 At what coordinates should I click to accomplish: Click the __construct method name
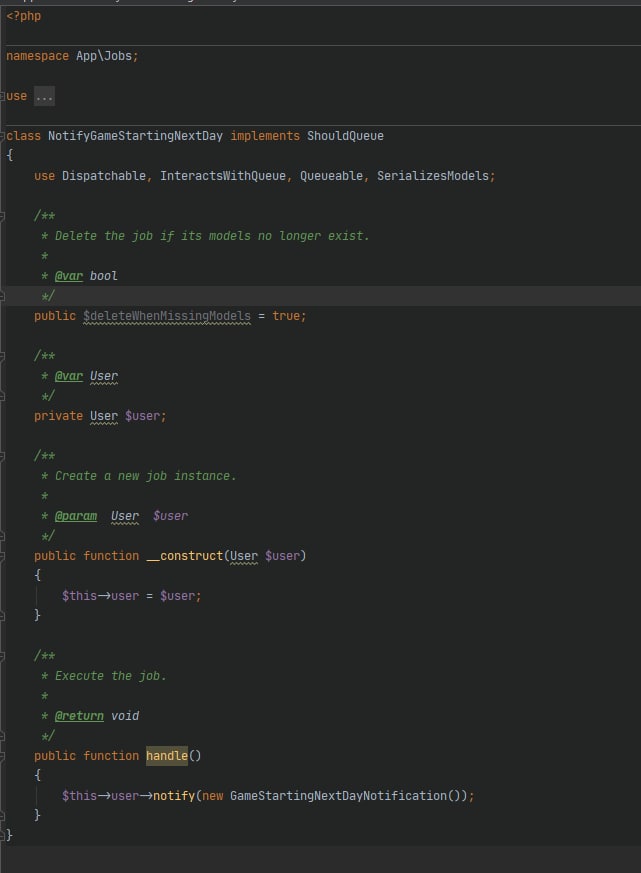click(184, 556)
